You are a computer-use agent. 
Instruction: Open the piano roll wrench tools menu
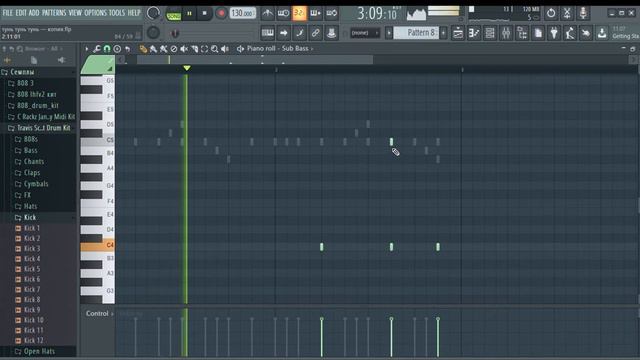coord(97,49)
